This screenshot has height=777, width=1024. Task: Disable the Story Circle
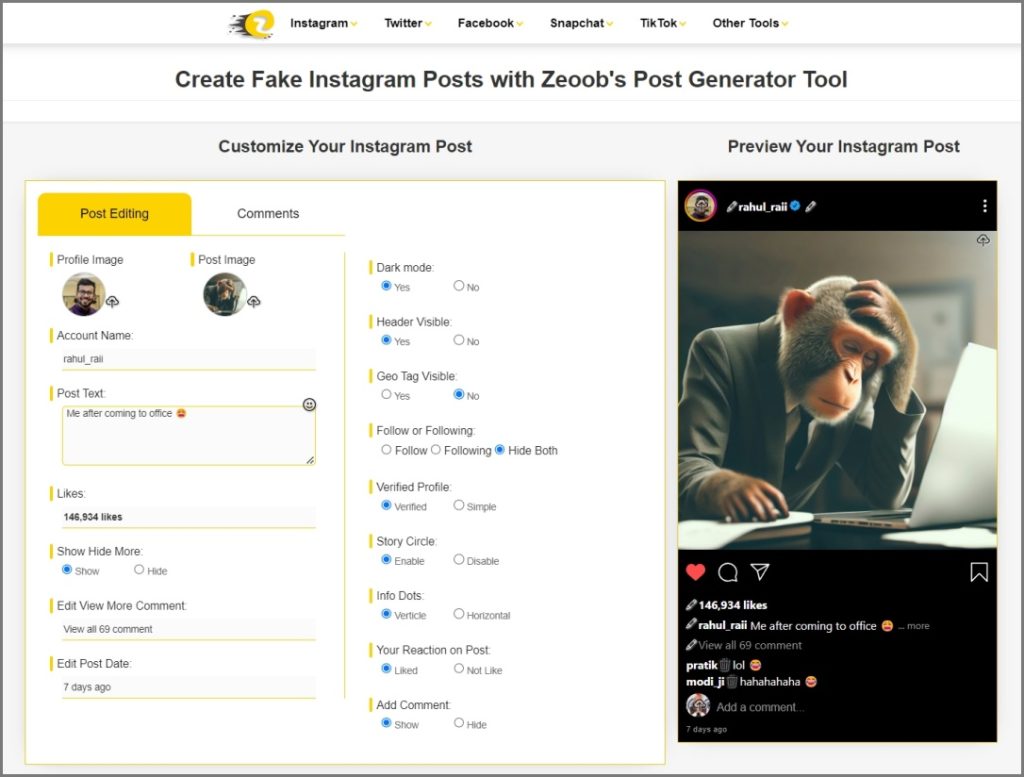point(458,560)
